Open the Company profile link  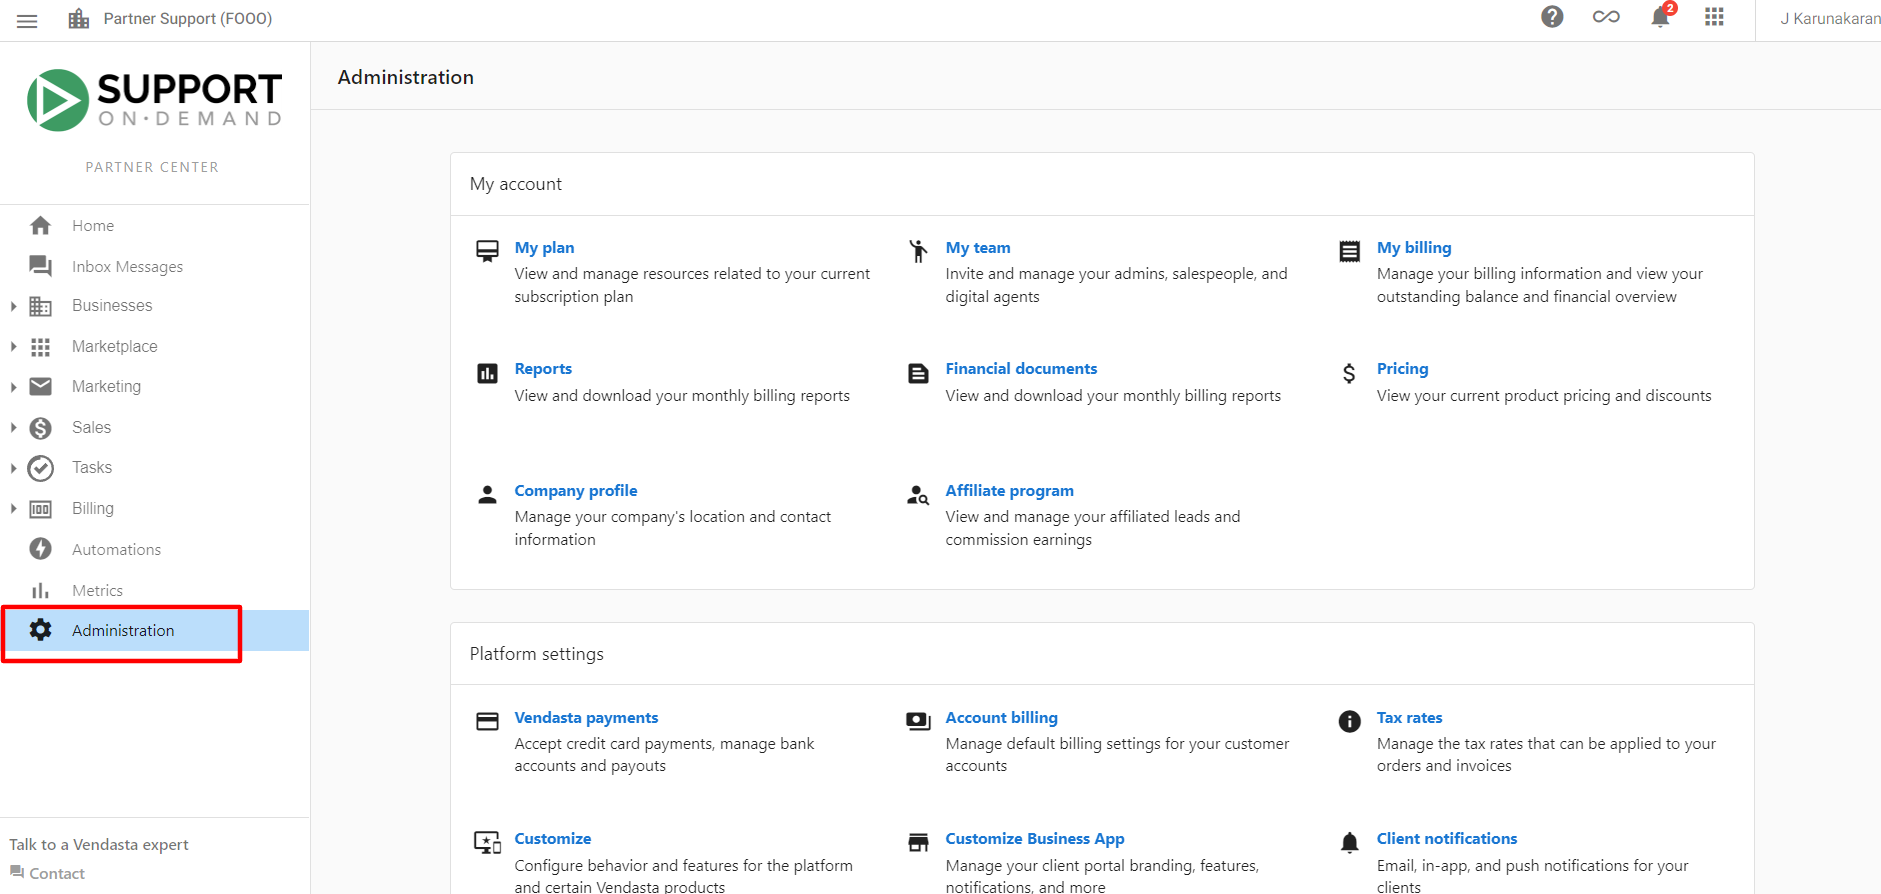[576, 491]
